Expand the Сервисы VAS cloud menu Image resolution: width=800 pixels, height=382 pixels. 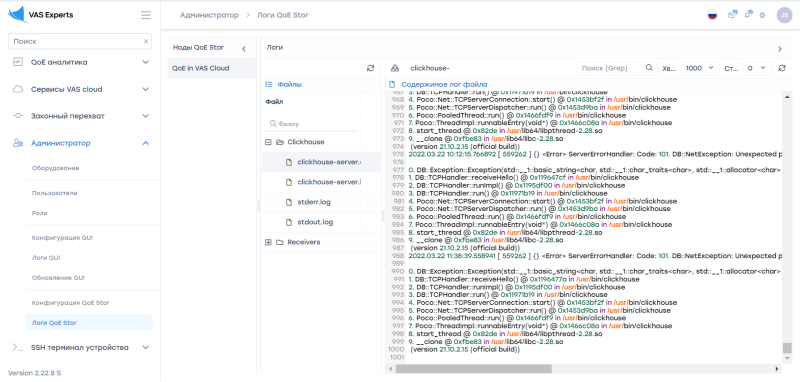(145, 89)
